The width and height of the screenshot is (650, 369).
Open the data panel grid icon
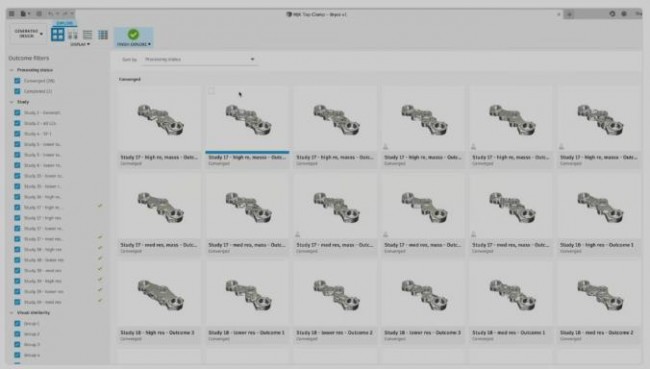tap(12, 14)
